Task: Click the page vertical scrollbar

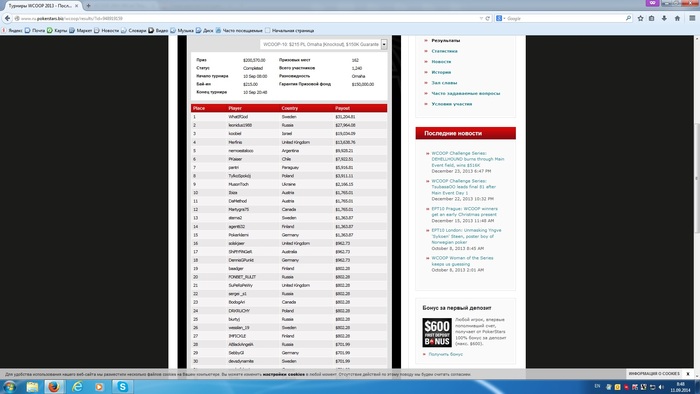Action: (696, 178)
